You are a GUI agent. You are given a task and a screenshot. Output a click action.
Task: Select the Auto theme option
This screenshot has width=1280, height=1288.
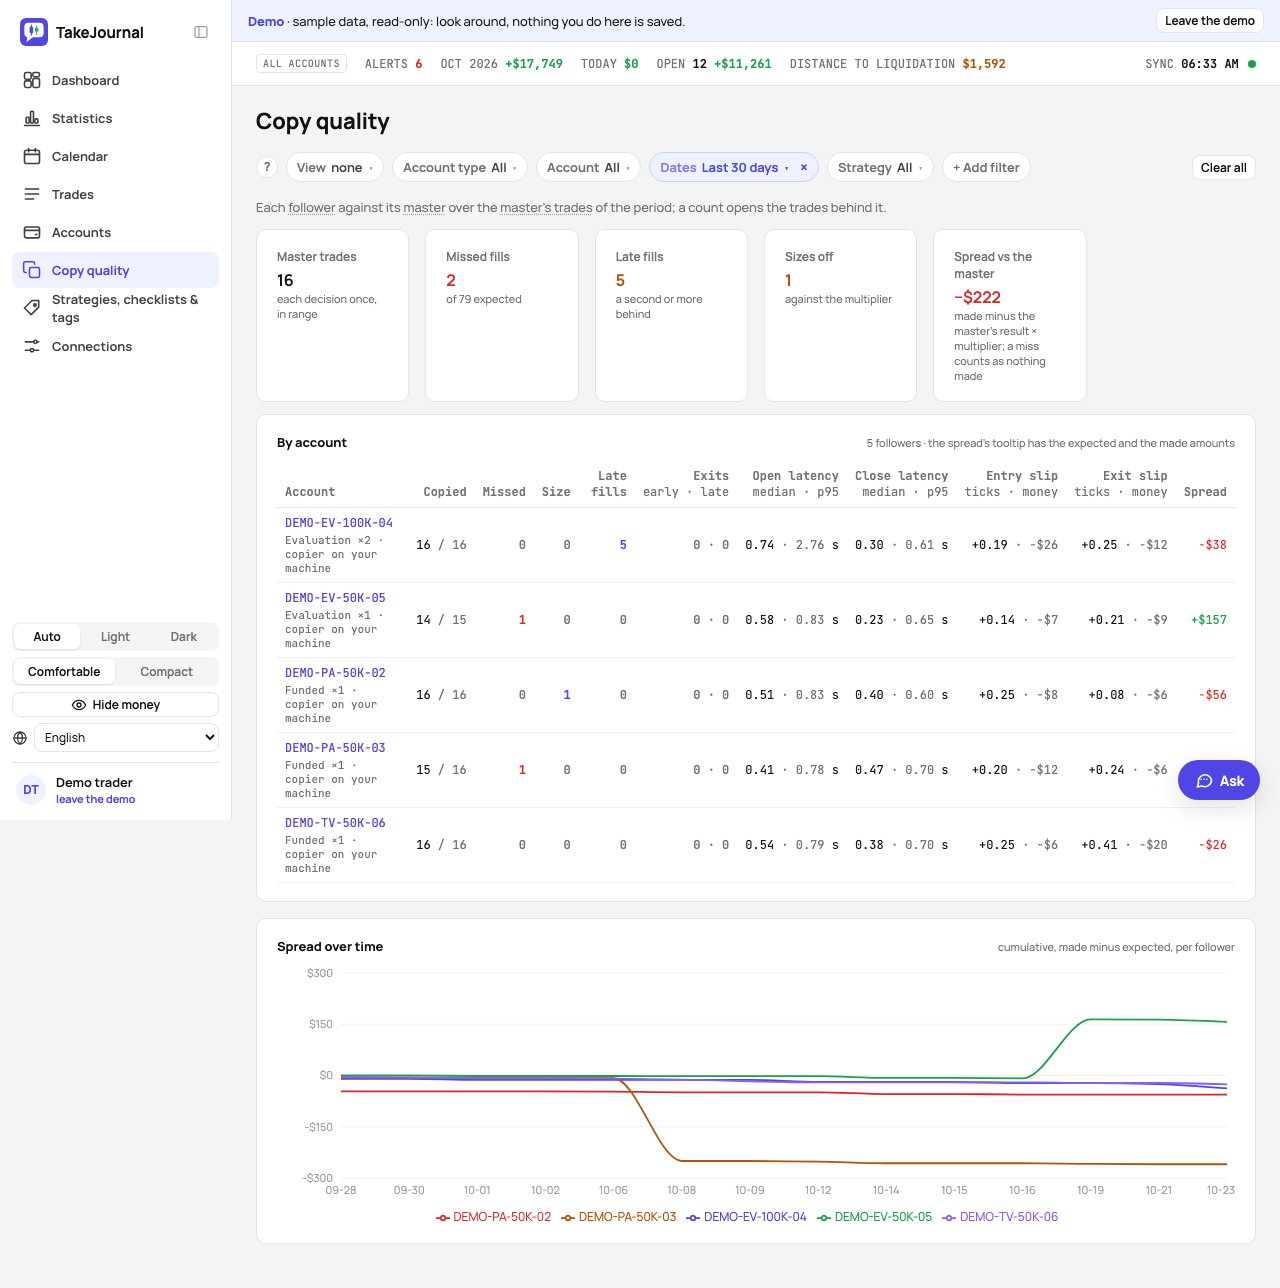point(47,637)
